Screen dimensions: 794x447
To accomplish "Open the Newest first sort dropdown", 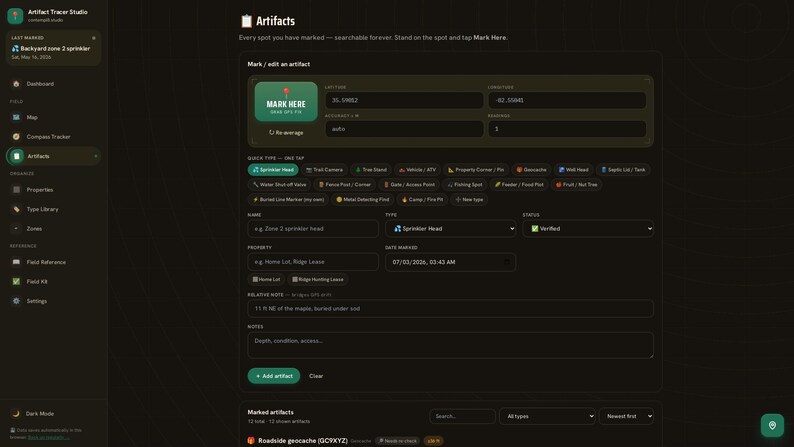I will (x=626, y=416).
